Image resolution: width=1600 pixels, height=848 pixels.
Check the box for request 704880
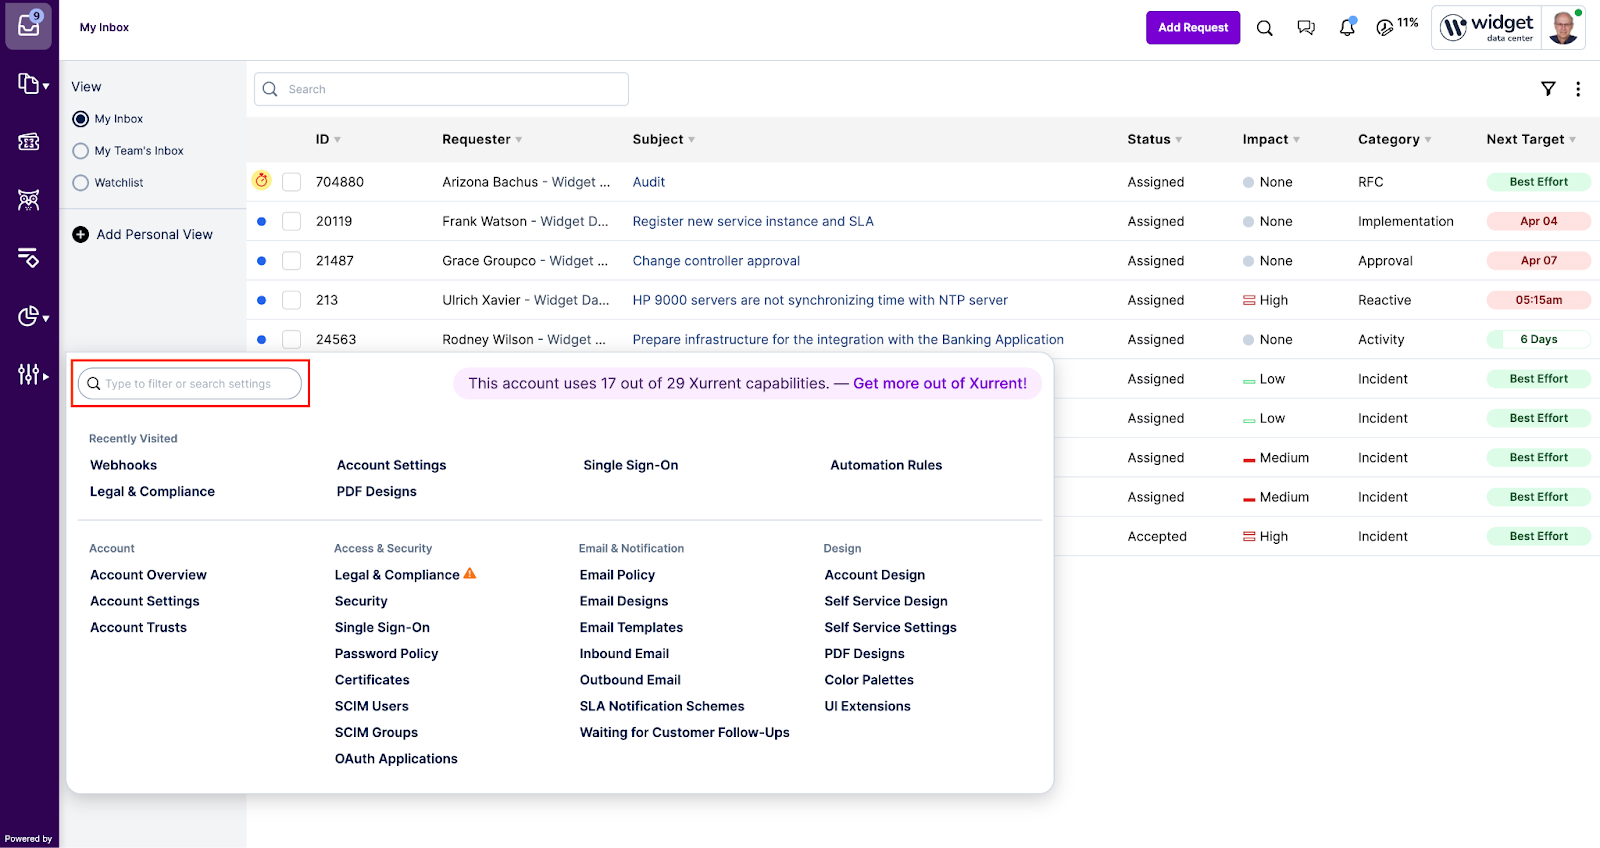pos(292,182)
